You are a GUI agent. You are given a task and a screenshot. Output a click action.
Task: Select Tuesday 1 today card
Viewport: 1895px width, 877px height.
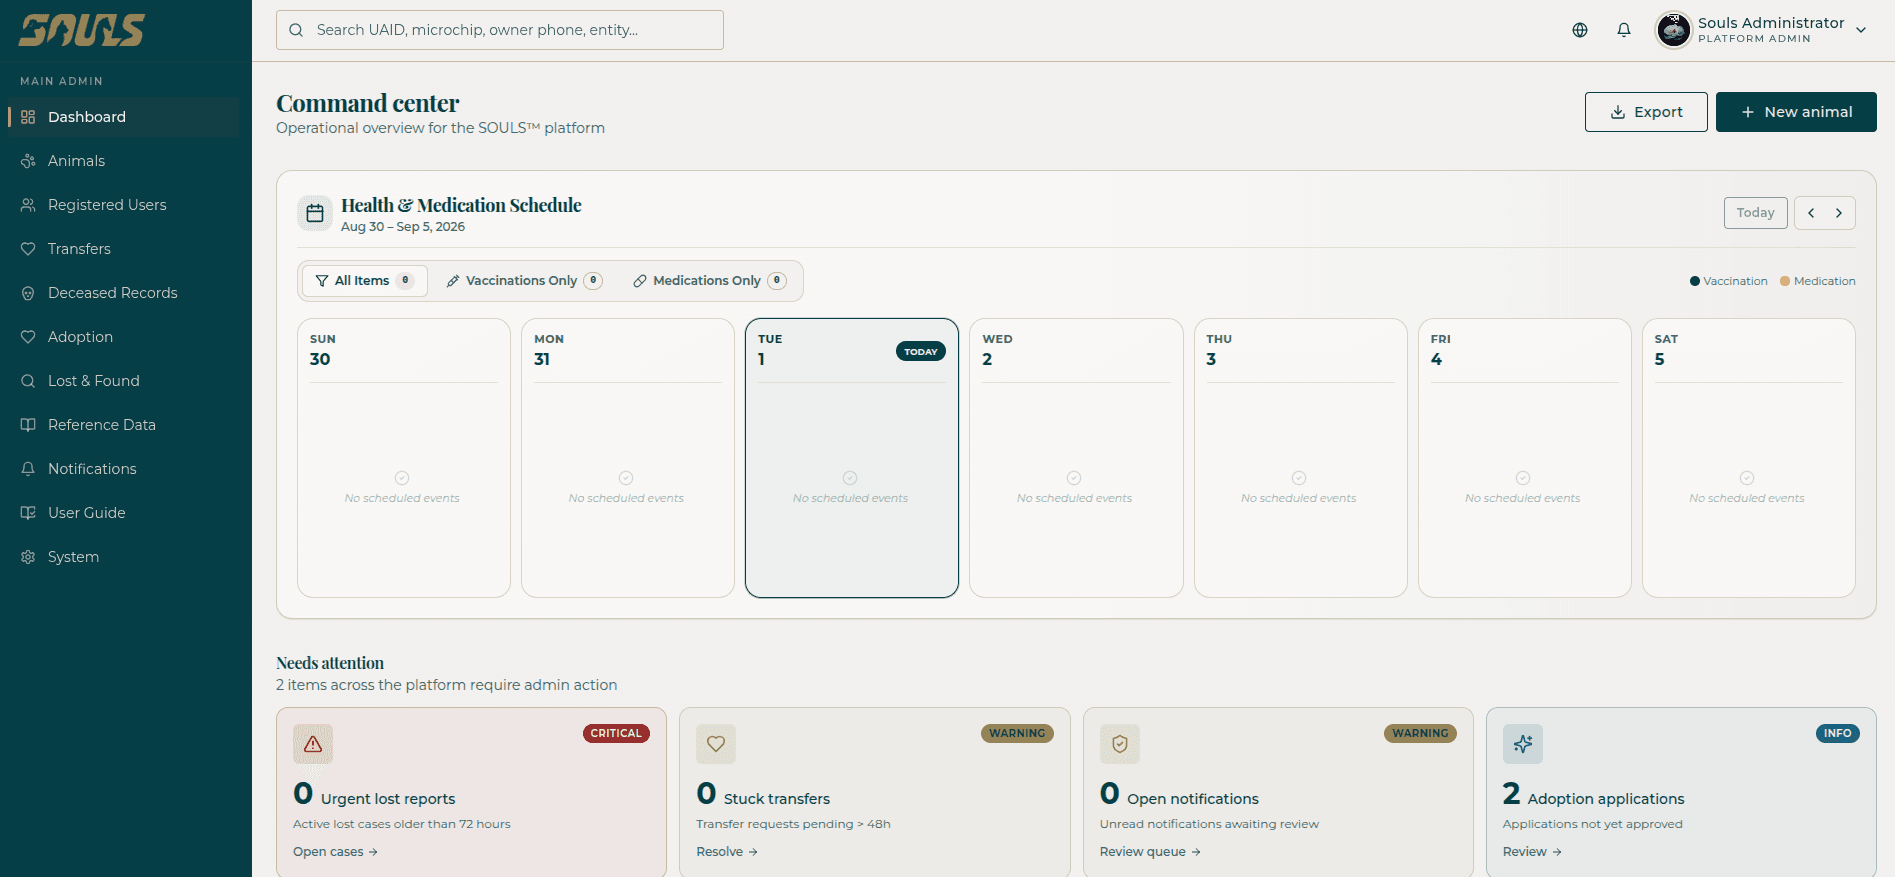tap(852, 458)
